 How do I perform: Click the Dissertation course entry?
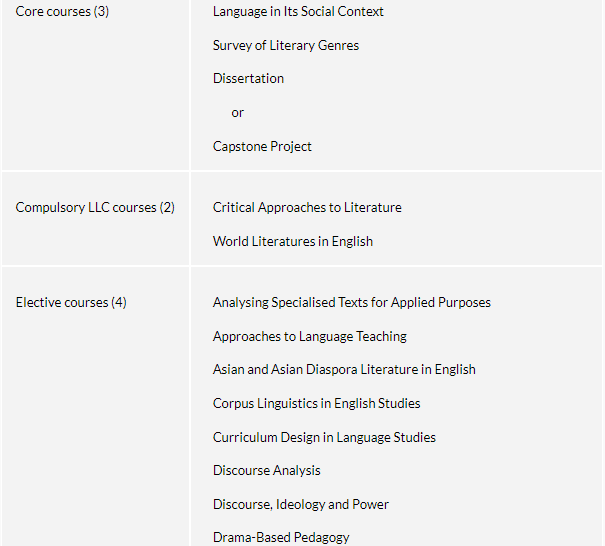pyautogui.click(x=248, y=79)
